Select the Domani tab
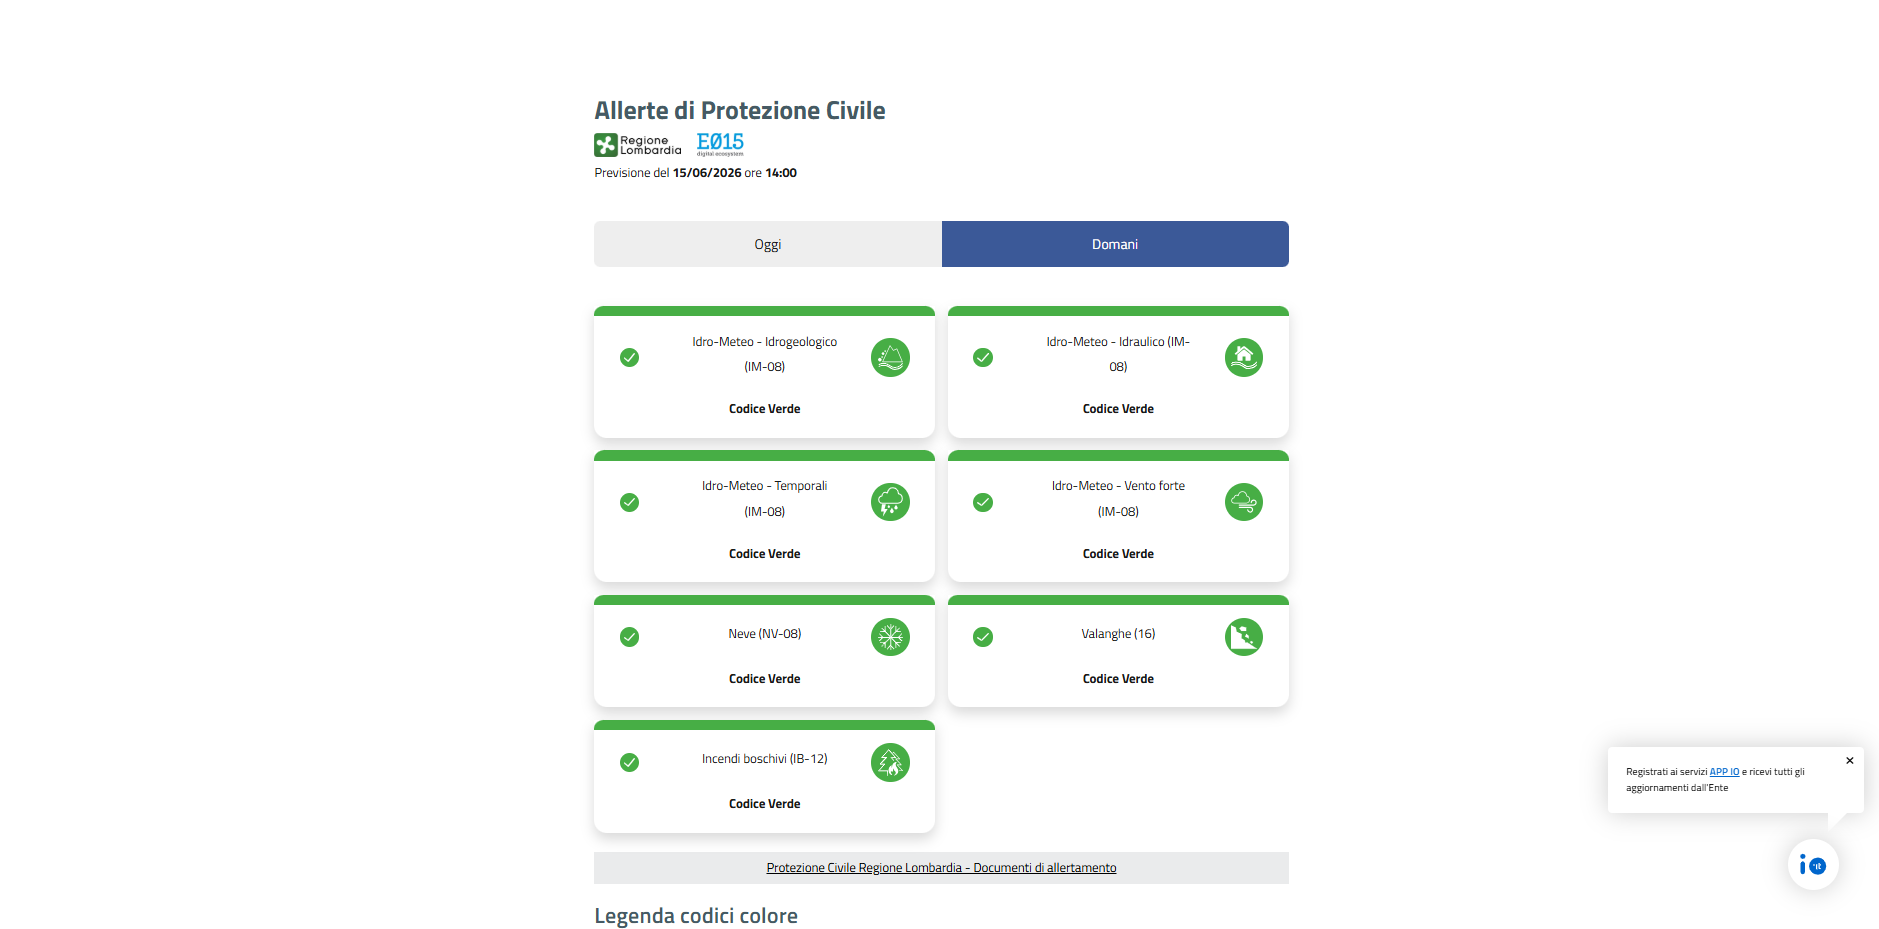 pyautogui.click(x=1115, y=244)
